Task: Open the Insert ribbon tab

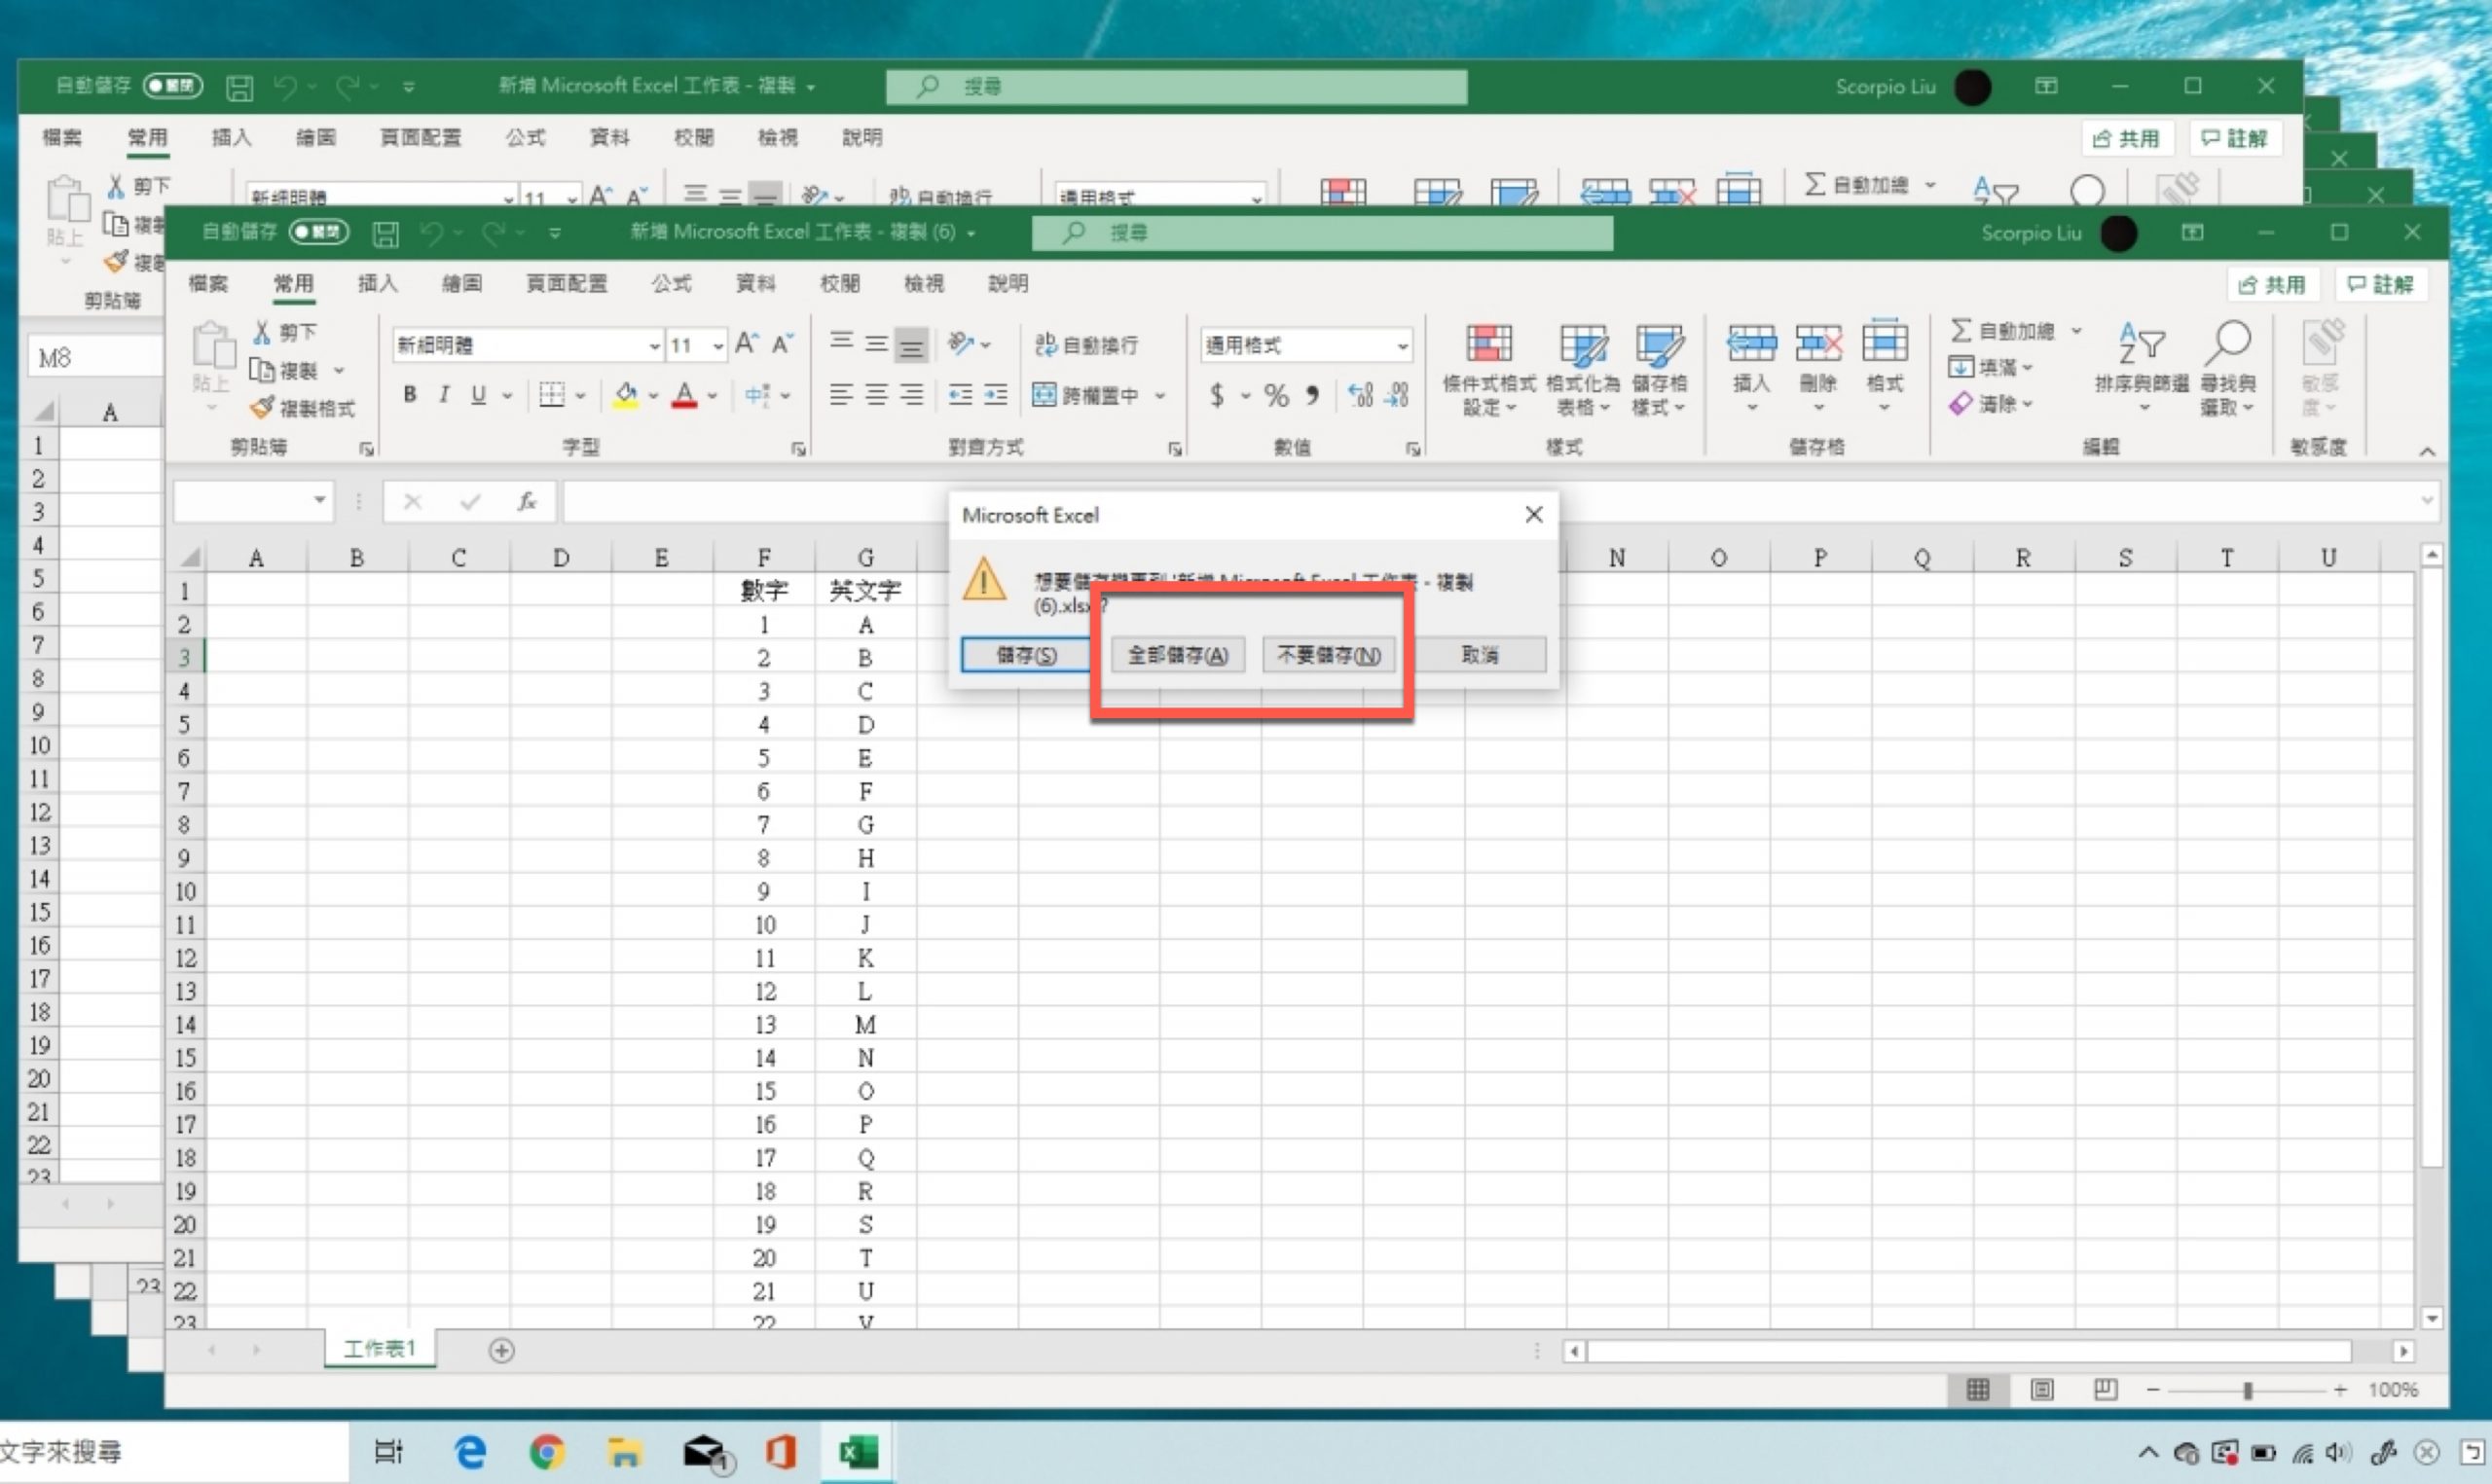Action: coord(377,284)
